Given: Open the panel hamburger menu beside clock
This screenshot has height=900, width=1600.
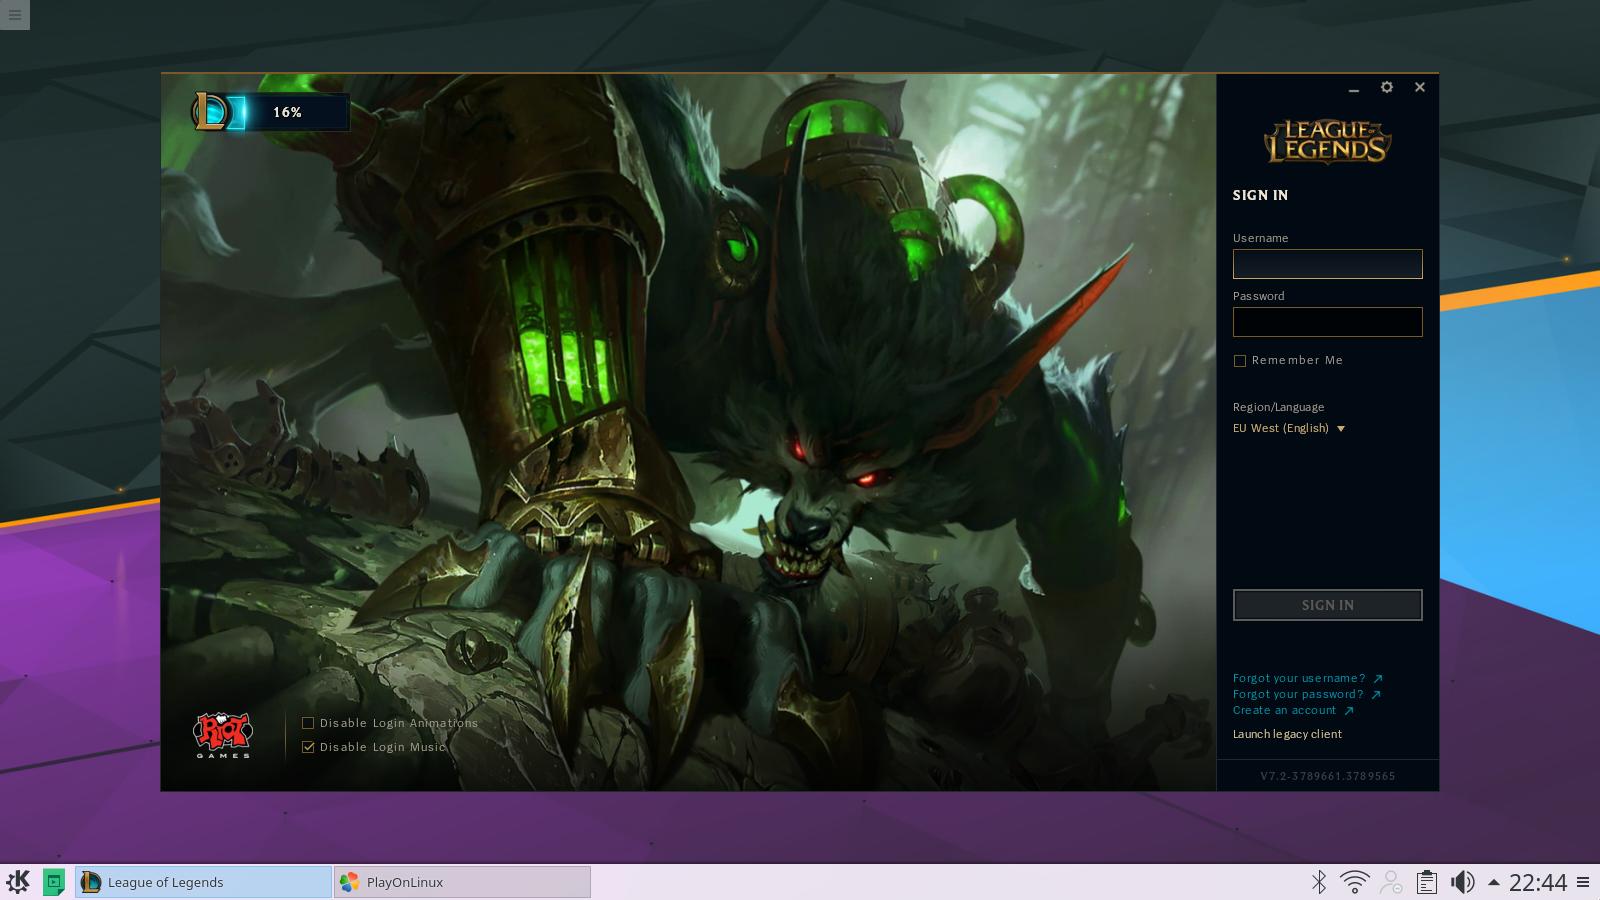Looking at the screenshot, I should tap(1583, 882).
